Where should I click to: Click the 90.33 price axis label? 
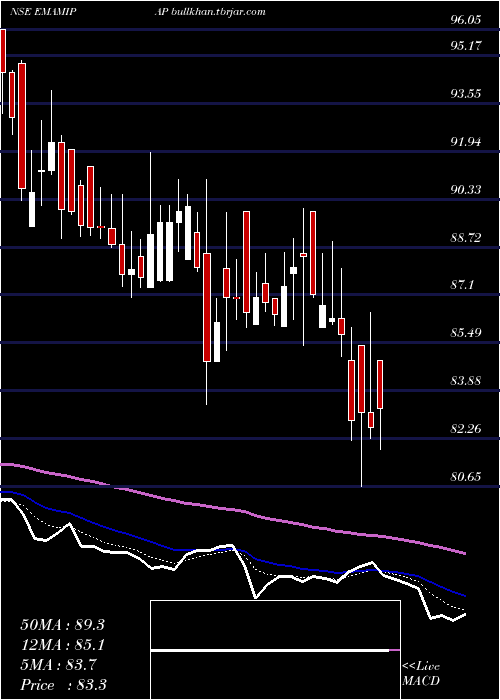(466, 190)
